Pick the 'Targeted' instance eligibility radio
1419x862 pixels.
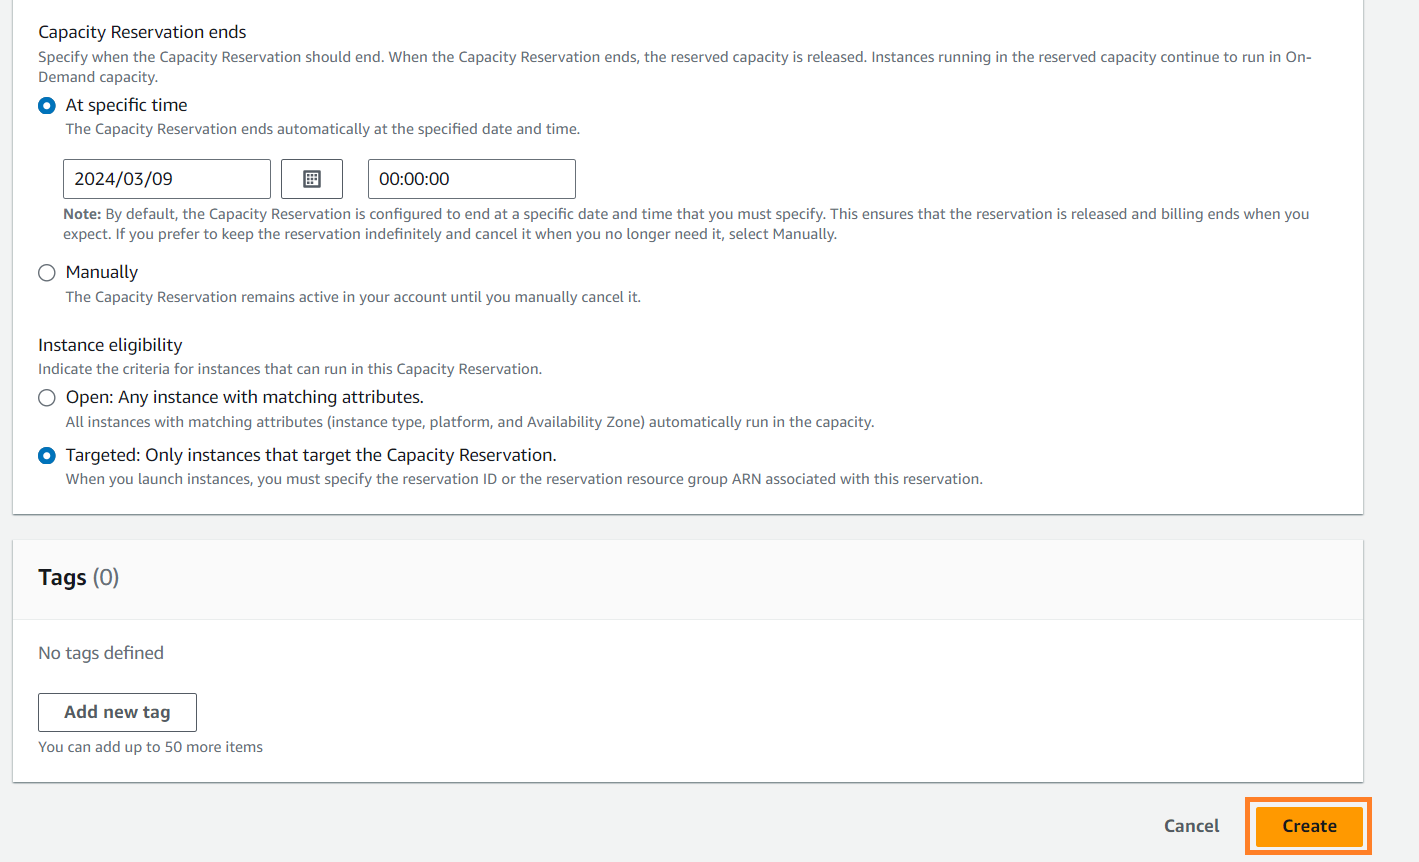point(47,456)
